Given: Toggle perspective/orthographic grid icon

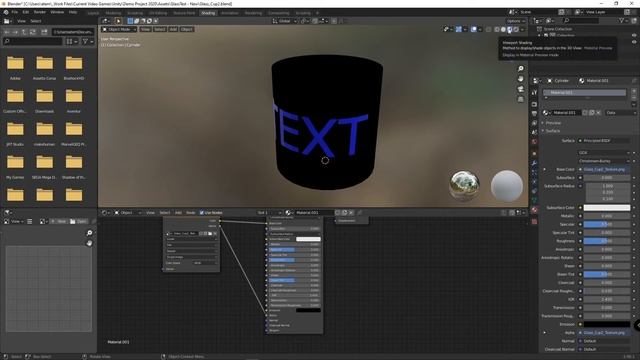Looking at the screenshot, I should (520, 99).
